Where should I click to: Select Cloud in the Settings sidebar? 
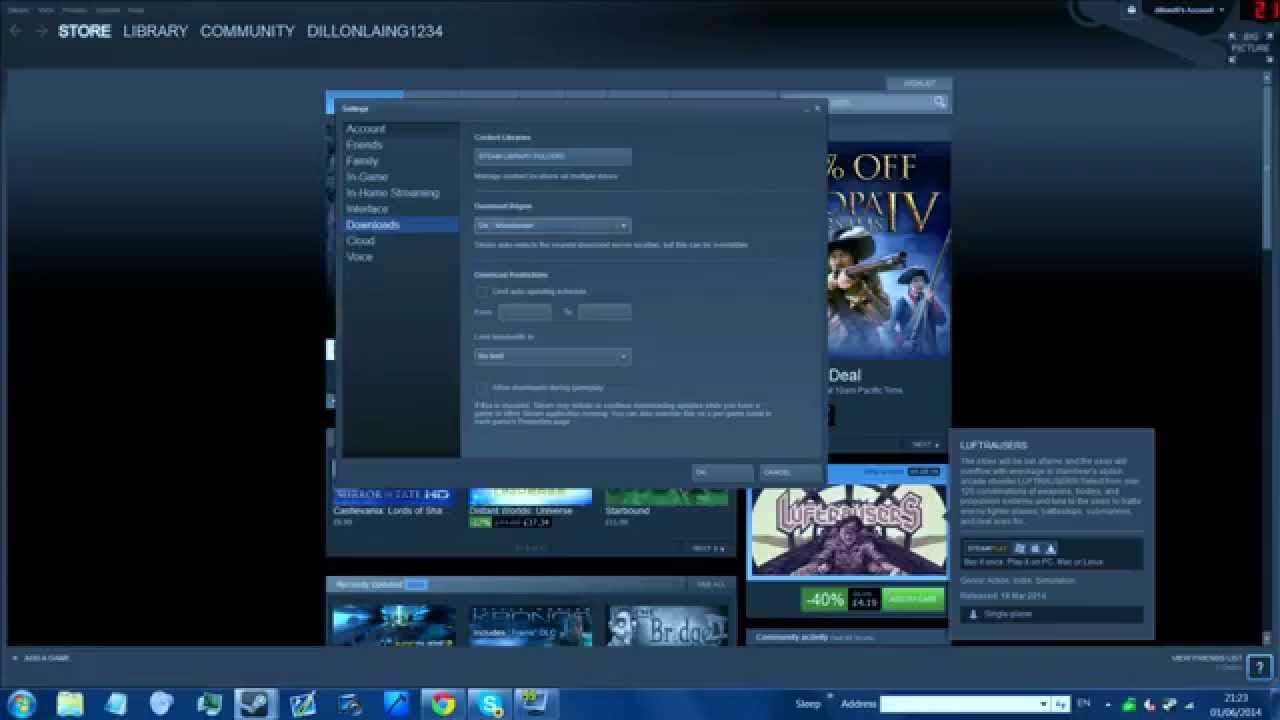(x=360, y=241)
